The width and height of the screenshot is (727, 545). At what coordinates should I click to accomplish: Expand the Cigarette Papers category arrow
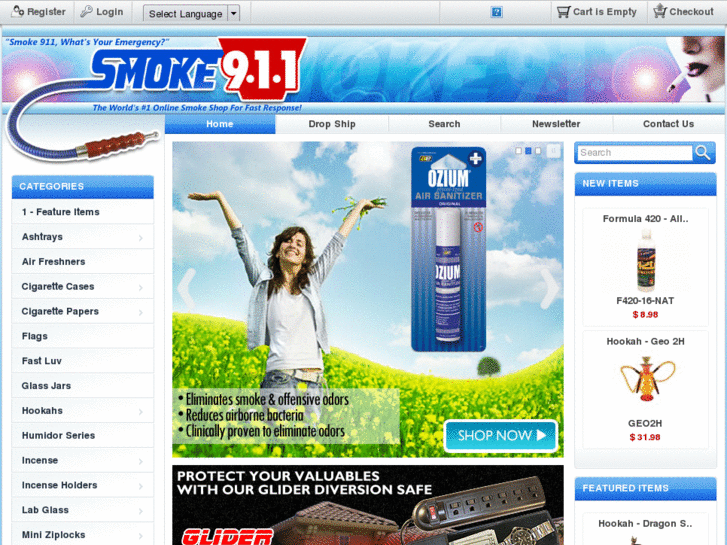(140, 313)
